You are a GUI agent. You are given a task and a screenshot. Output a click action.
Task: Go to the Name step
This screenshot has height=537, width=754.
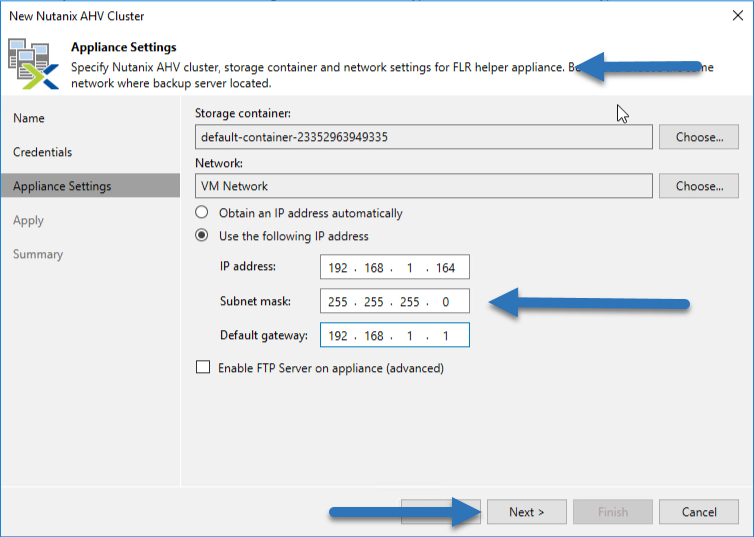click(x=29, y=118)
